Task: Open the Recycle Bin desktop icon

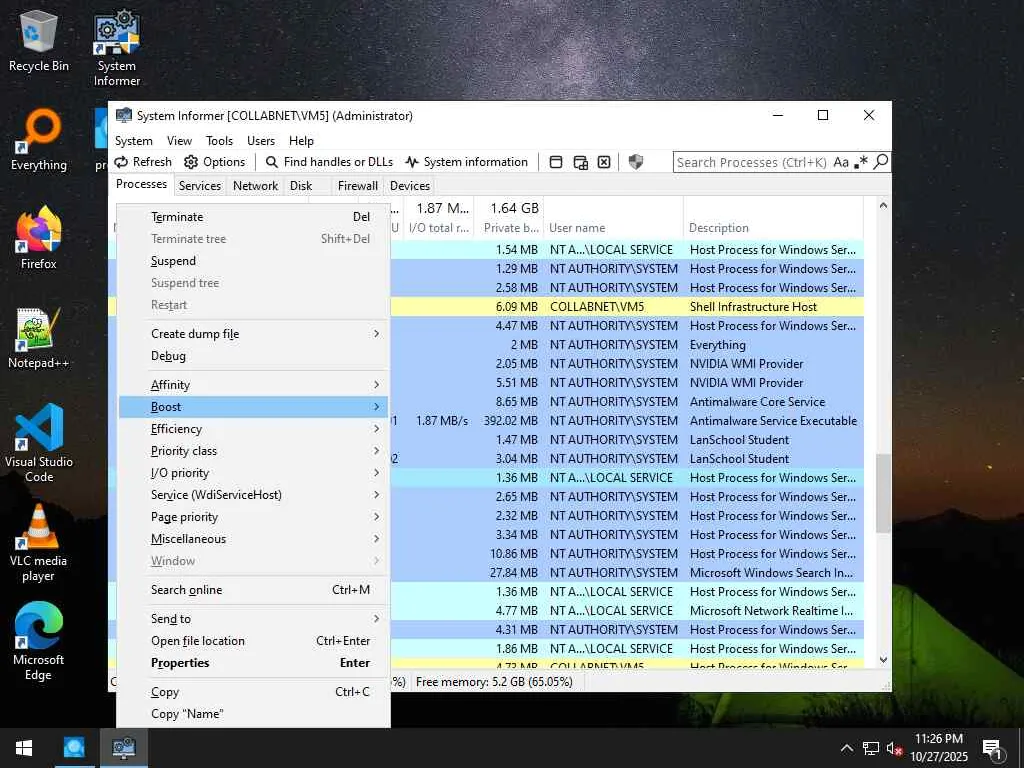Action: pyautogui.click(x=39, y=40)
